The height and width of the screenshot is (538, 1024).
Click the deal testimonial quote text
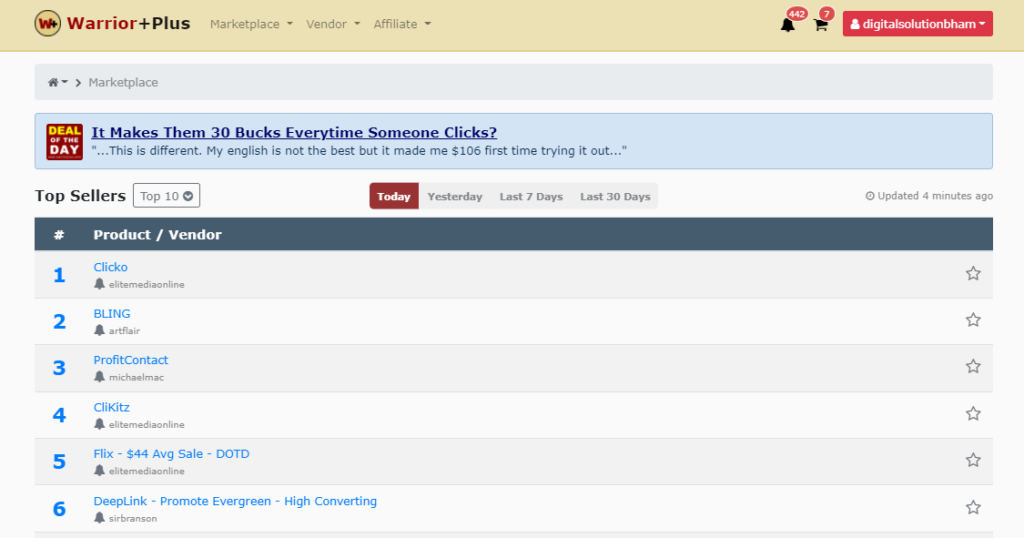[359, 151]
